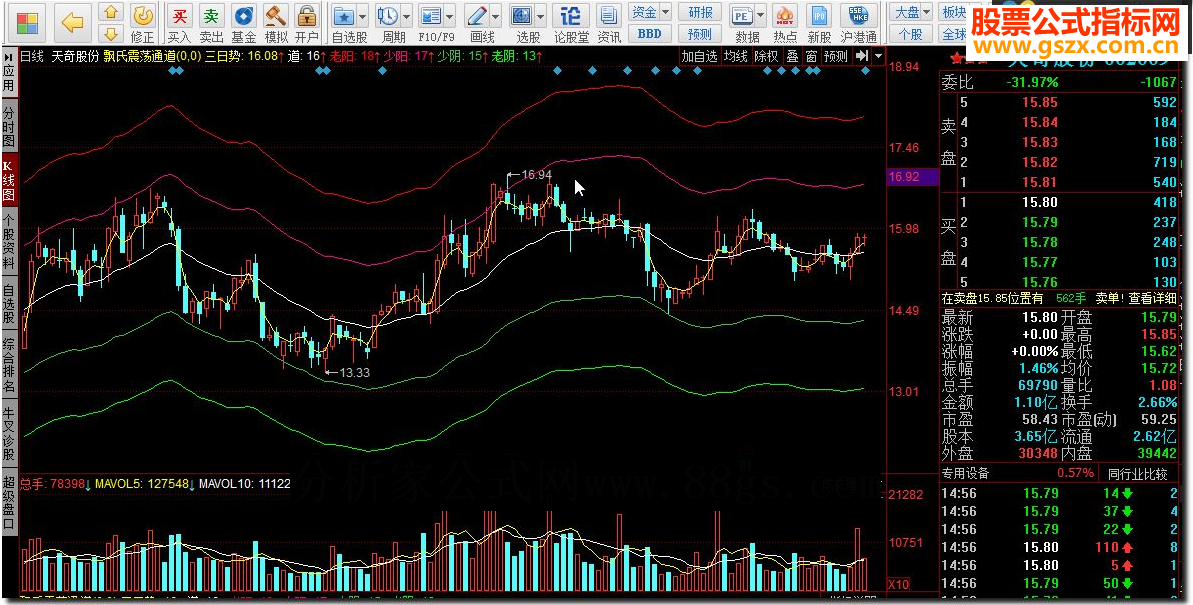Expand the F10/F9 dropdown arrow

pyautogui.click(x=450, y=15)
